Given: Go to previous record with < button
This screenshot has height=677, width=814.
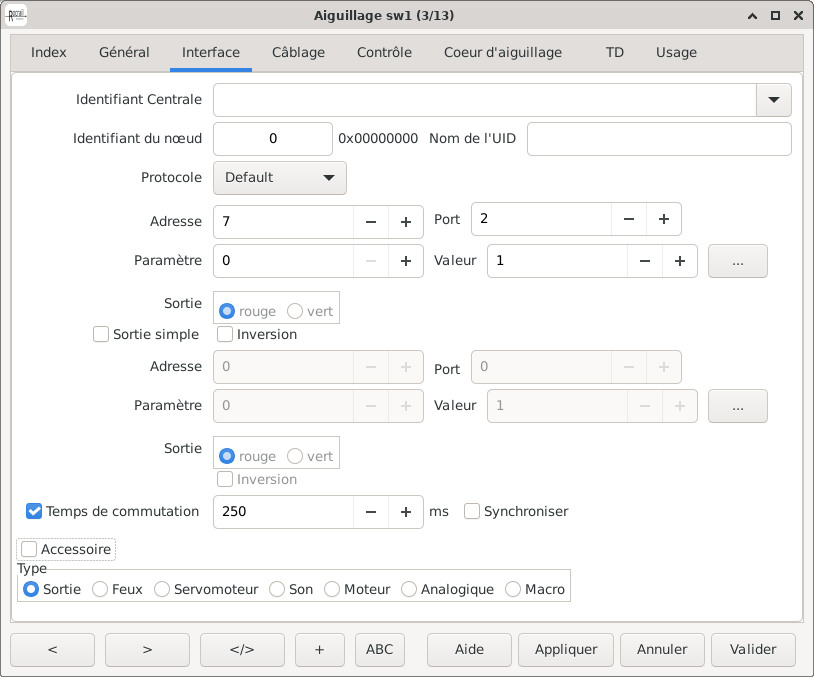Looking at the screenshot, I should 52,650.
